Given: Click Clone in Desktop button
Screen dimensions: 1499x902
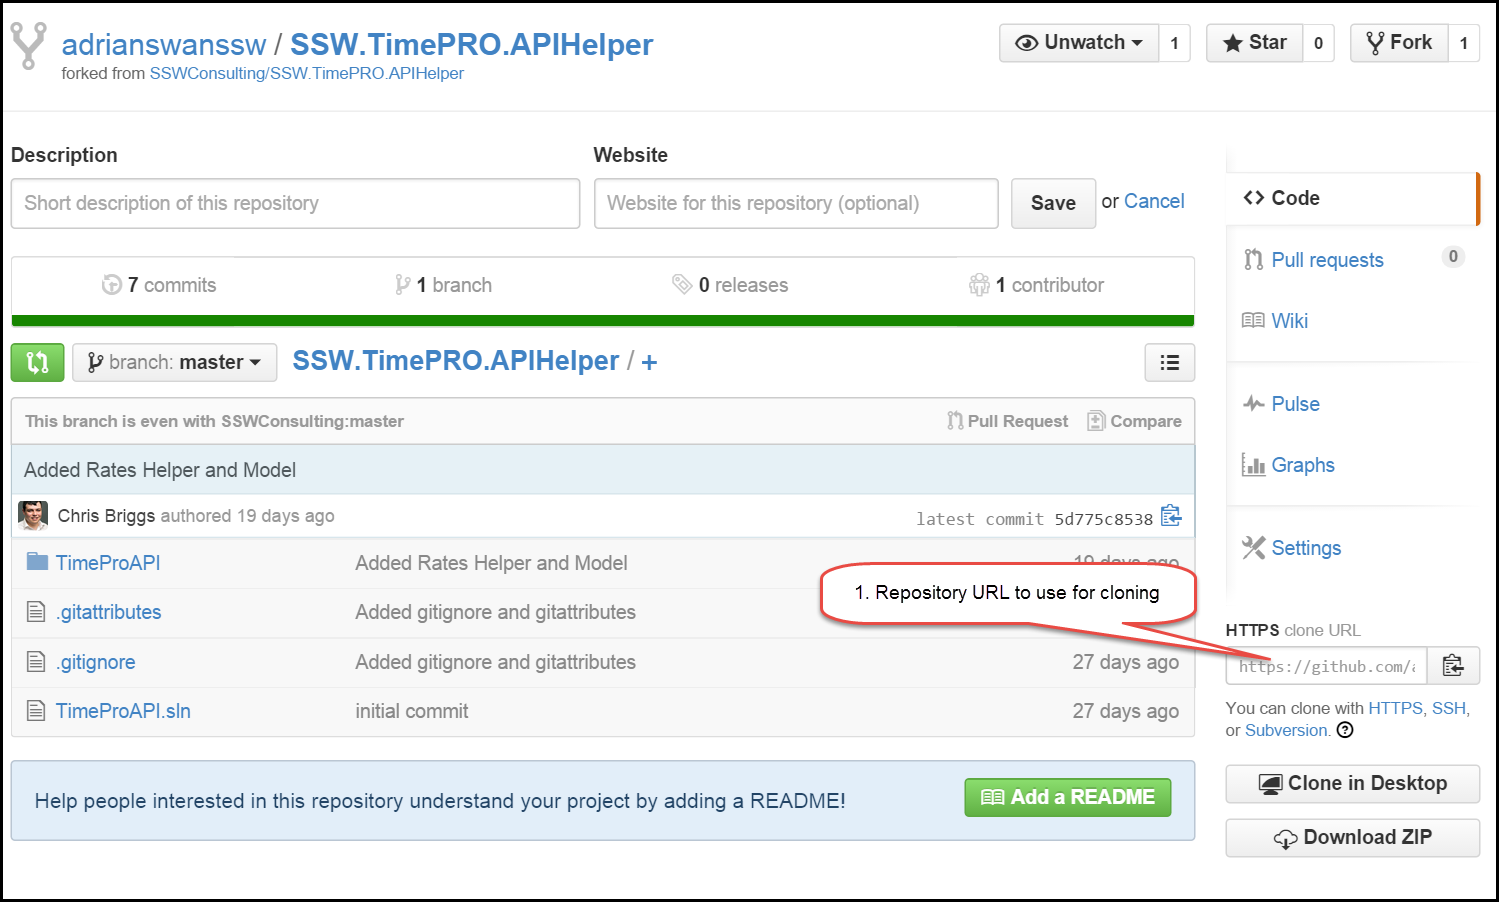Looking at the screenshot, I should pyautogui.click(x=1352, y=783).
